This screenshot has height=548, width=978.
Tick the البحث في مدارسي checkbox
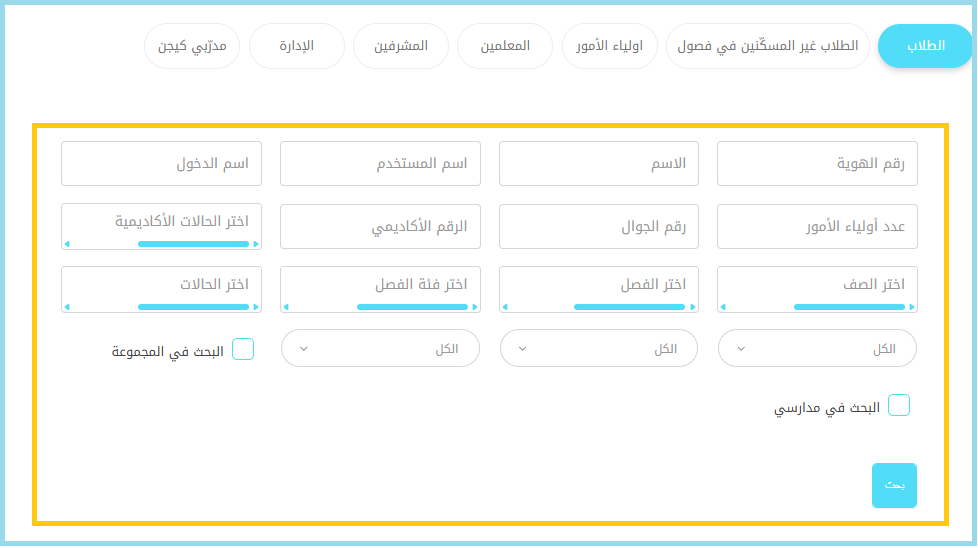(x=899, y=405)
